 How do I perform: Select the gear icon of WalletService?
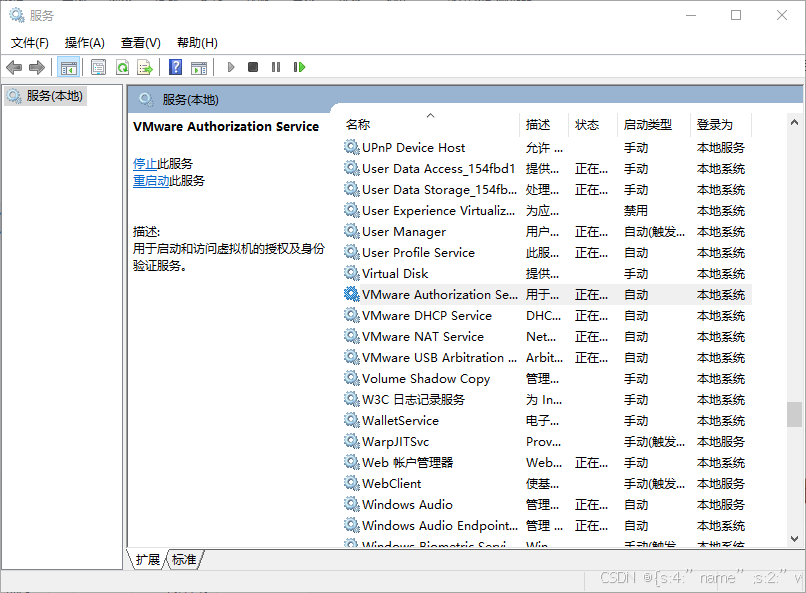(352, 420)
